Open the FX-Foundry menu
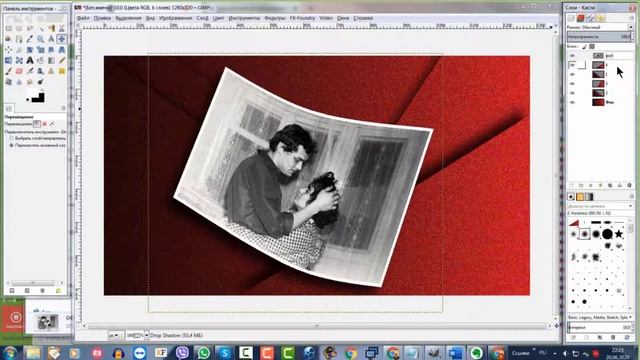The height and width of the screenshot is (360, 640). pos(302,18)
